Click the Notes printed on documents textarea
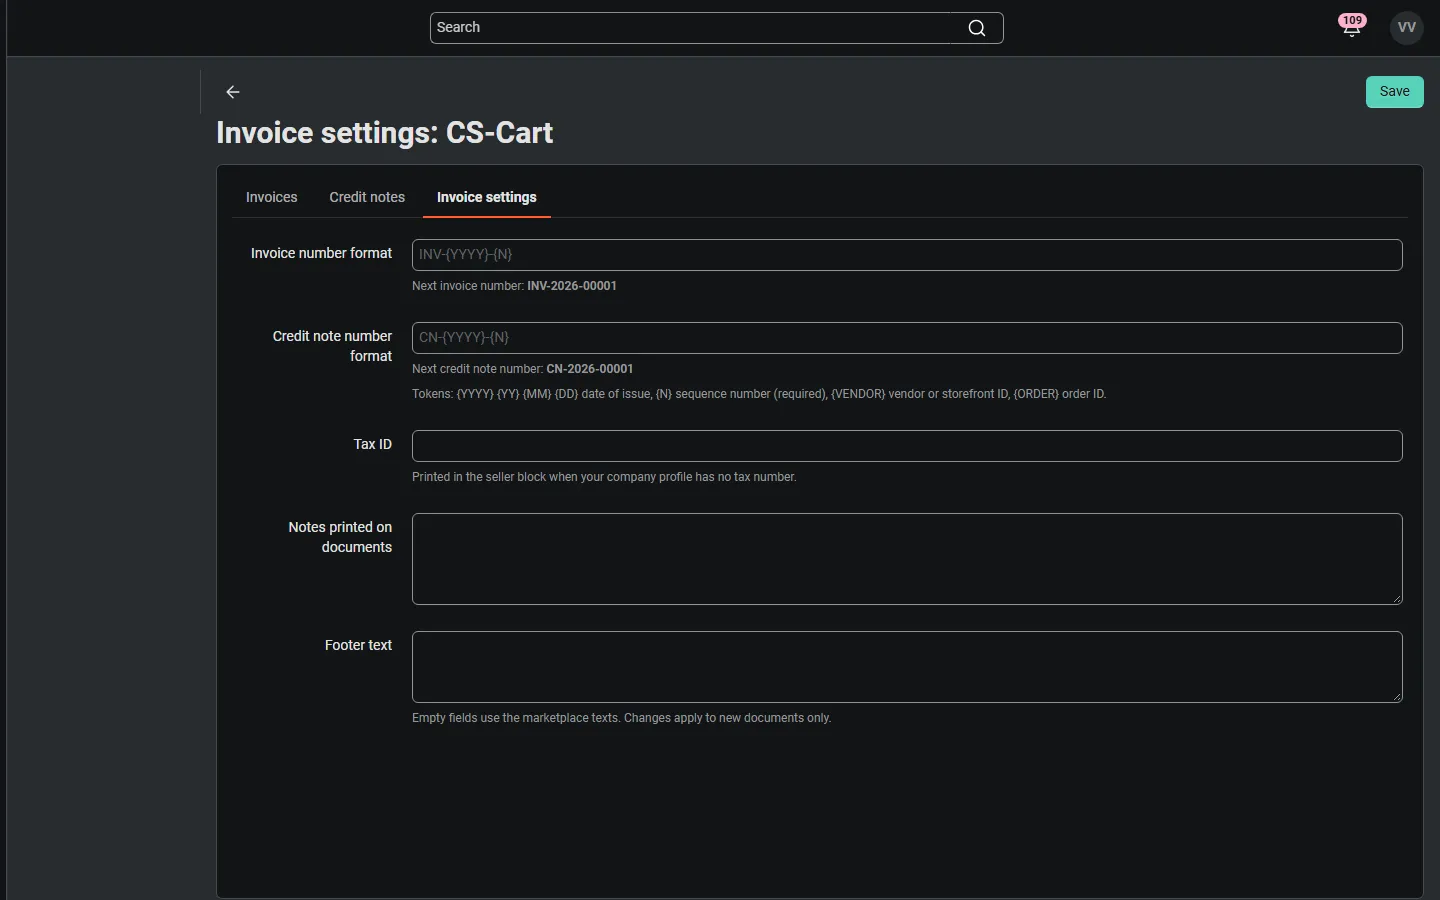Image resolution: width=1440 pixels, height=900 pixels. (907, 559)
